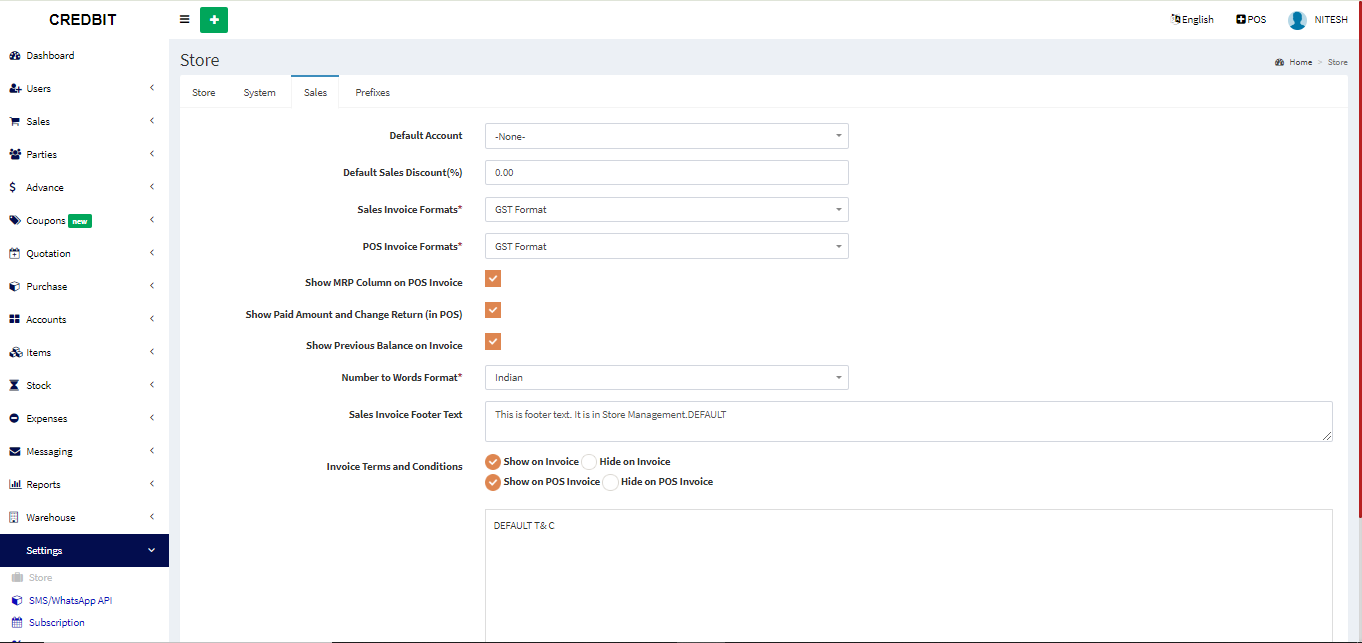Click the Coupons tag icon
This screenshot has height=643, width=1362.
(x=15, y=221)
